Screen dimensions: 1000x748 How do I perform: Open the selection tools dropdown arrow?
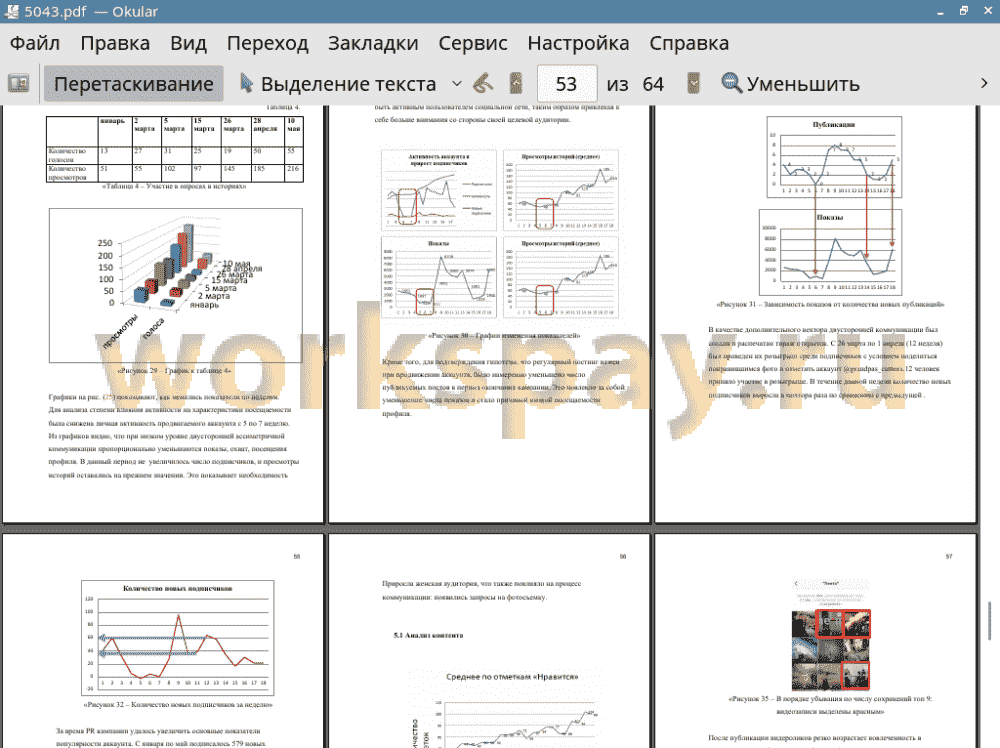(x=457, y=84)
